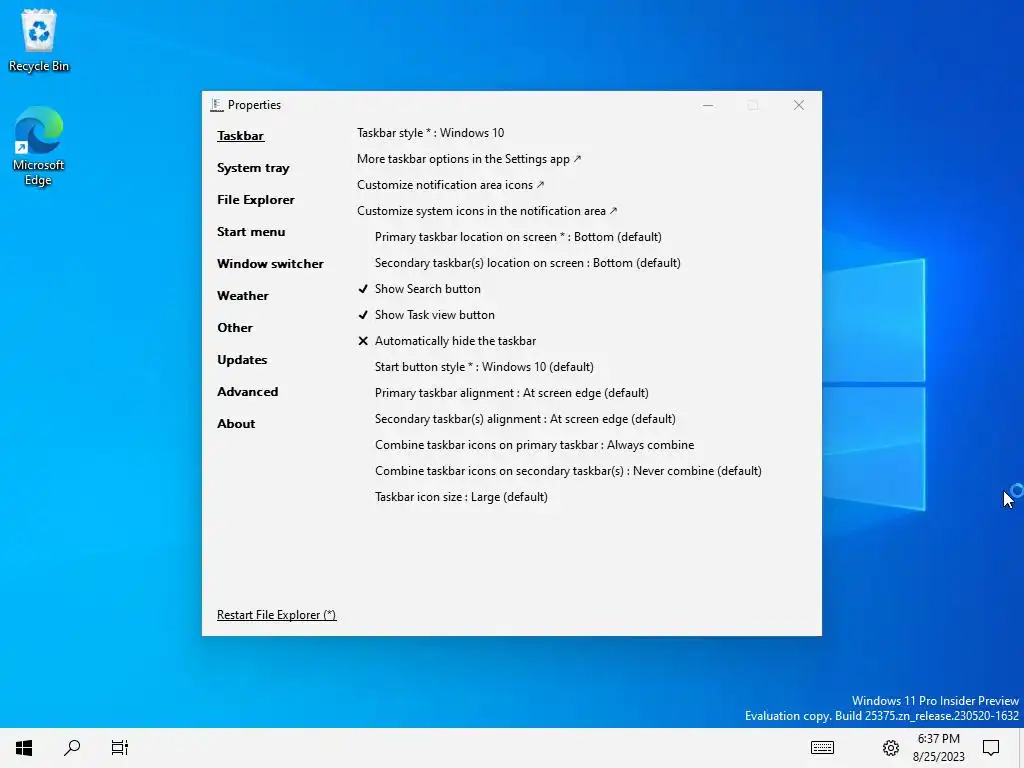Open the Windows Start button
Image resolution: width=1024 pixels, height=768 pixels.
point(24,748)
